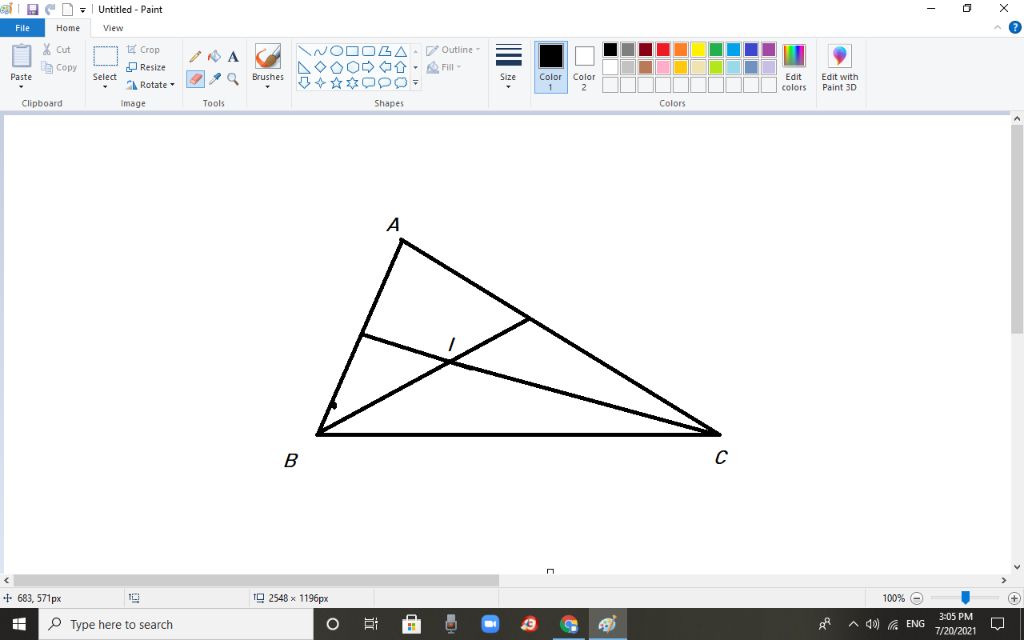Click the Resize button
The image size is (1024, 640).
[x=146, y=67]
